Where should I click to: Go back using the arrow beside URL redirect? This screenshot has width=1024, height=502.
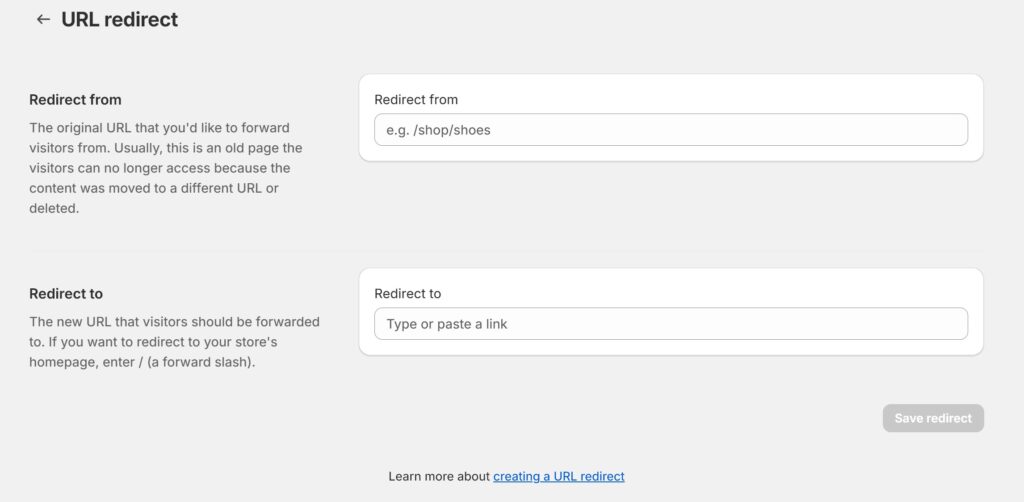point(43,20)
